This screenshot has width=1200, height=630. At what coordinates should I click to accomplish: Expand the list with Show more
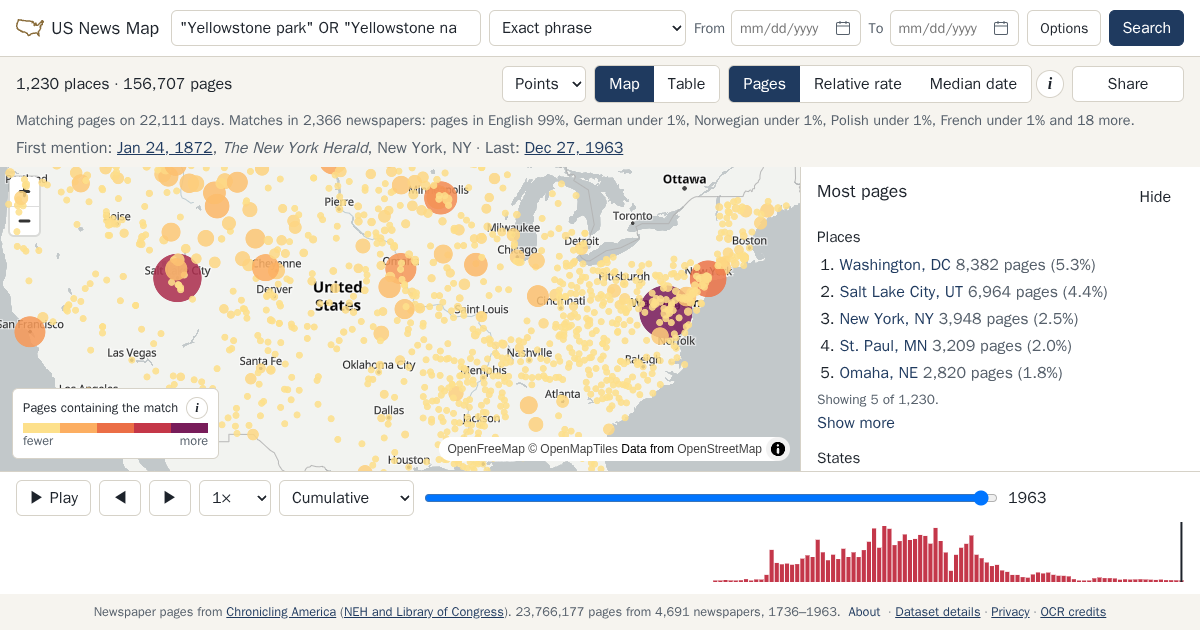click(x=856, y=423)
